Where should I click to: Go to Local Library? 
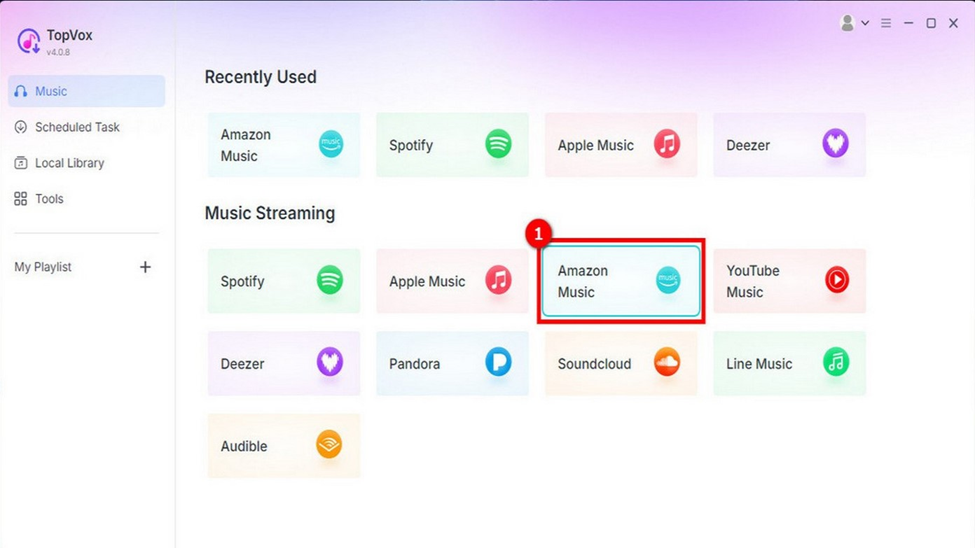[69, 163]
